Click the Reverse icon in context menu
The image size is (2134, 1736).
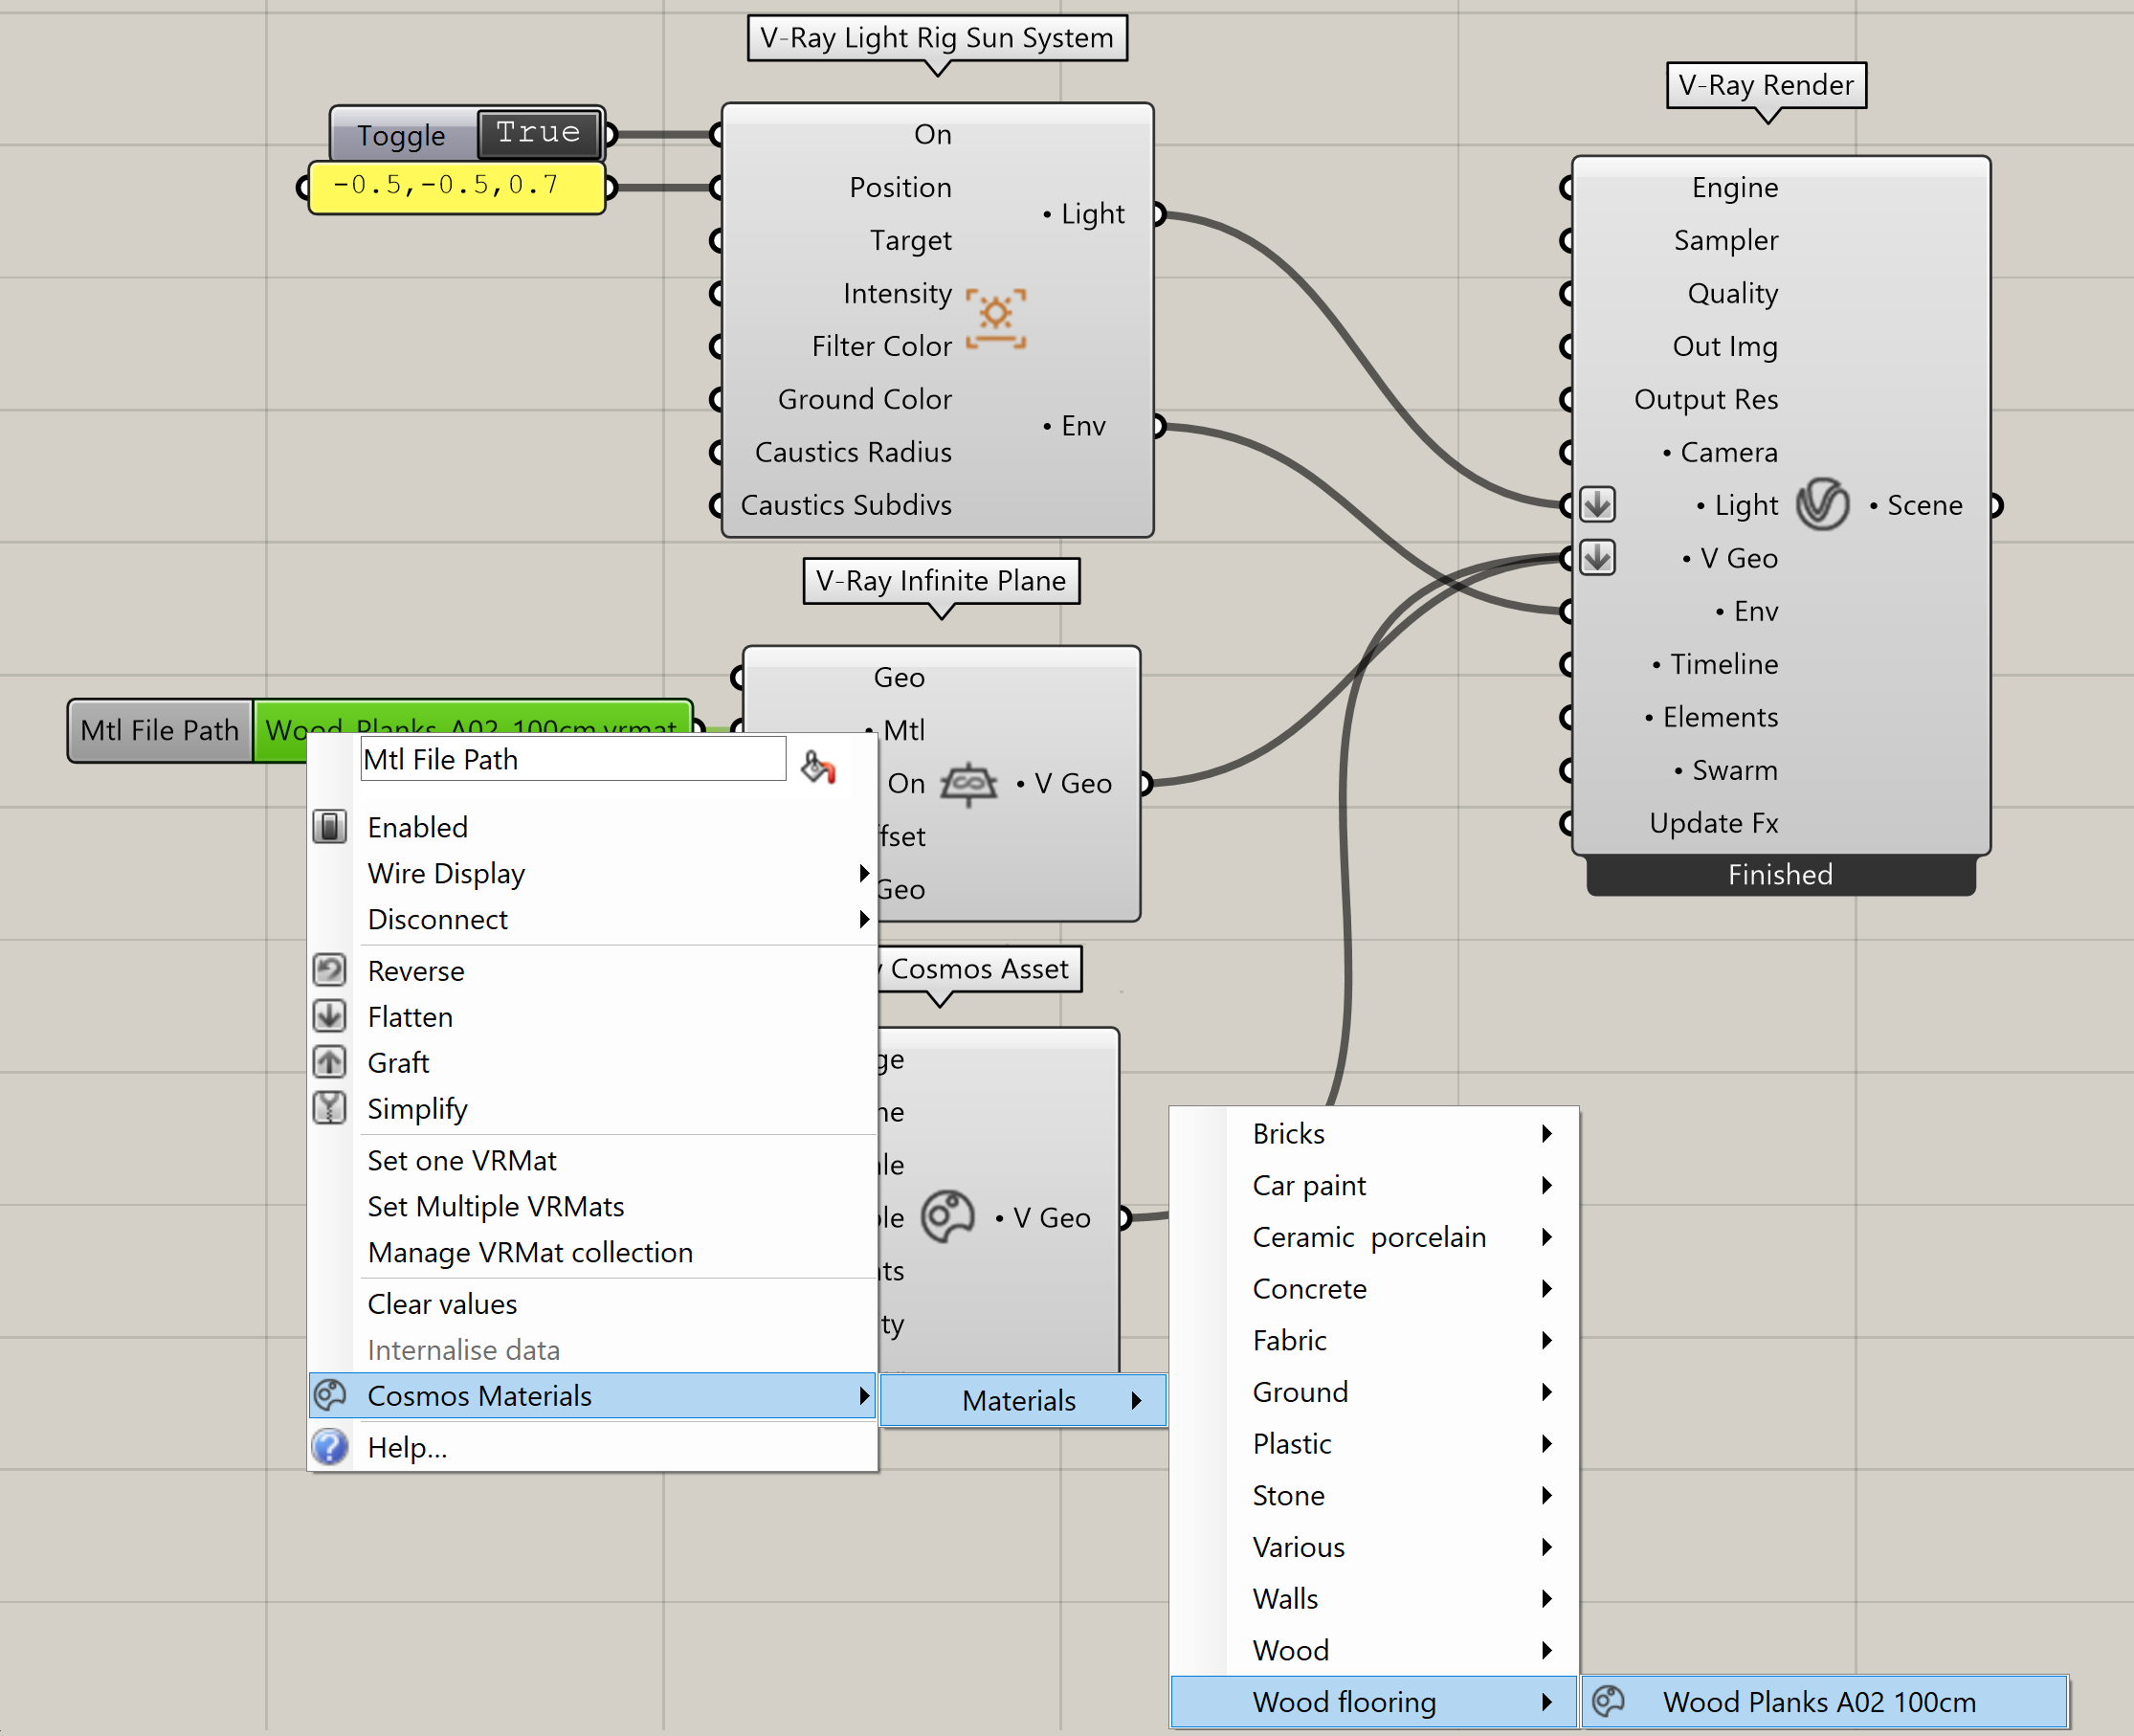point(329,970)
